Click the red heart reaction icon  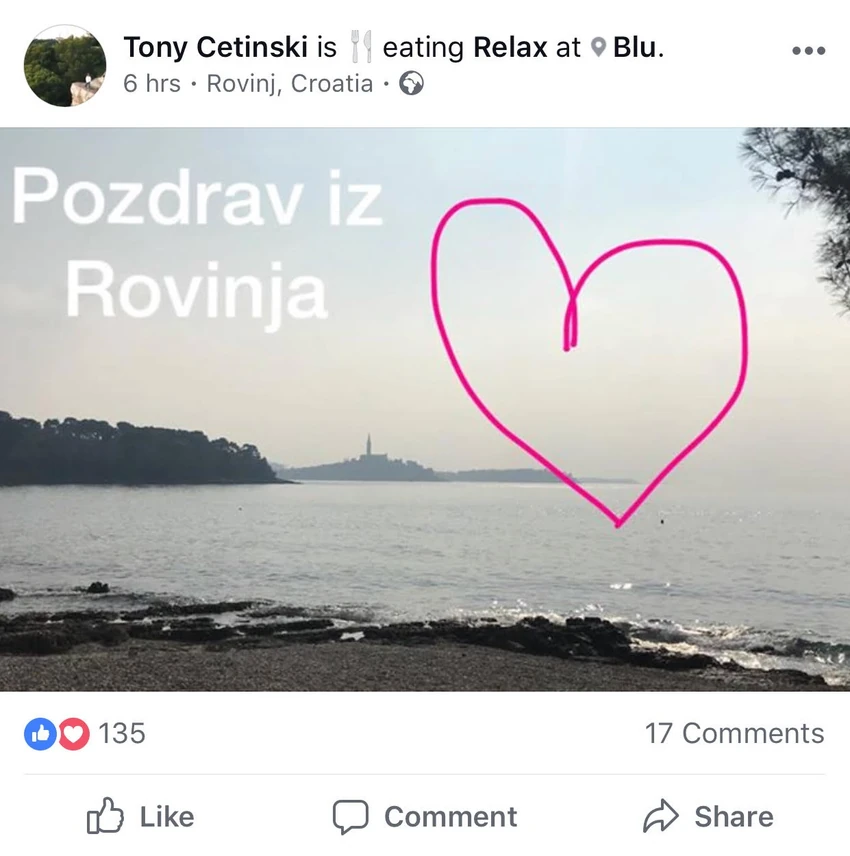point(73,733)
